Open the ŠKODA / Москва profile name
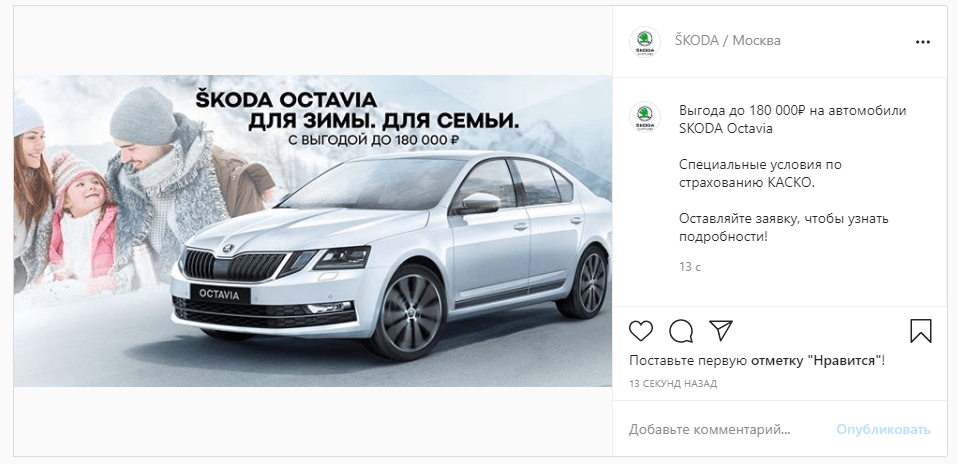 coord(728,40)
